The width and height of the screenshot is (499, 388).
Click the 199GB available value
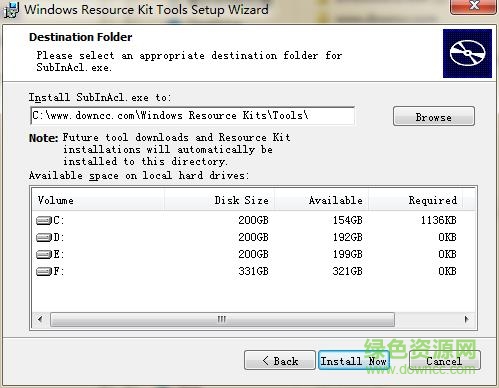(347, 254)
